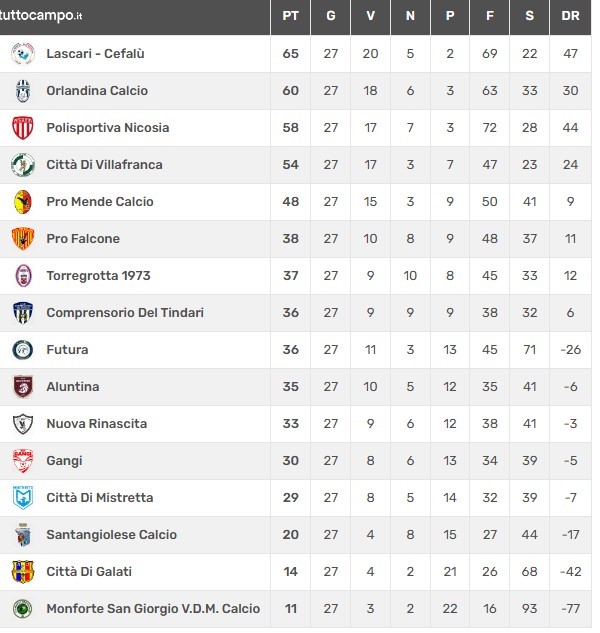Click the Pro Falcone shield logo
Image resolution: width=600 pixels, height=633 pixels.
(x=23, y=239)
